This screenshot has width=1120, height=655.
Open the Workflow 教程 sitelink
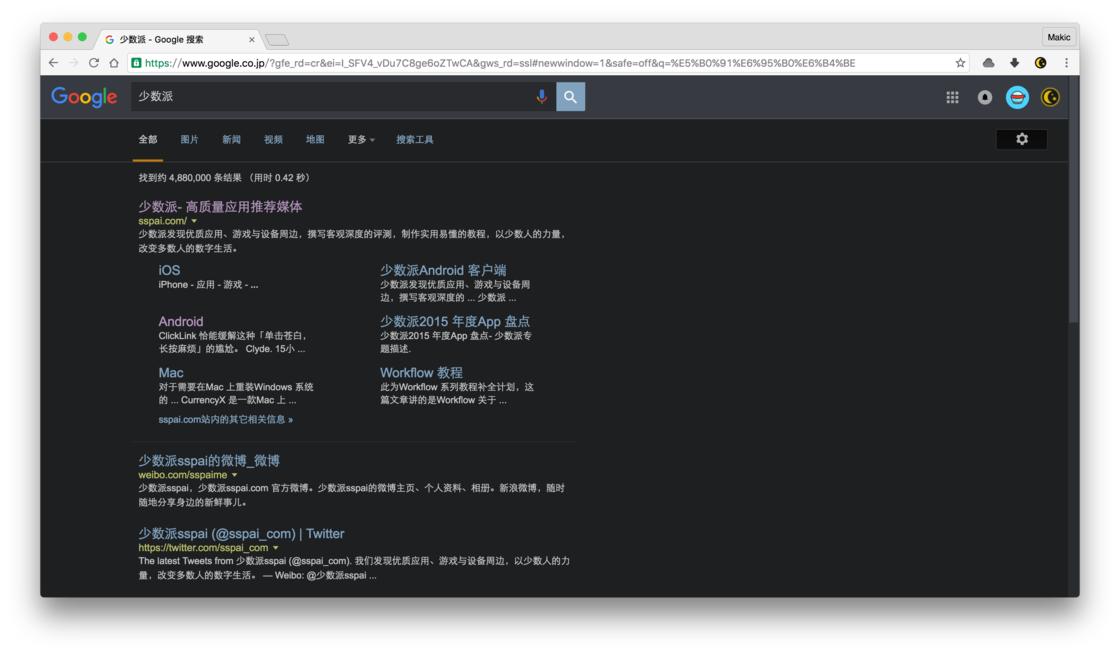pos(421,373)
